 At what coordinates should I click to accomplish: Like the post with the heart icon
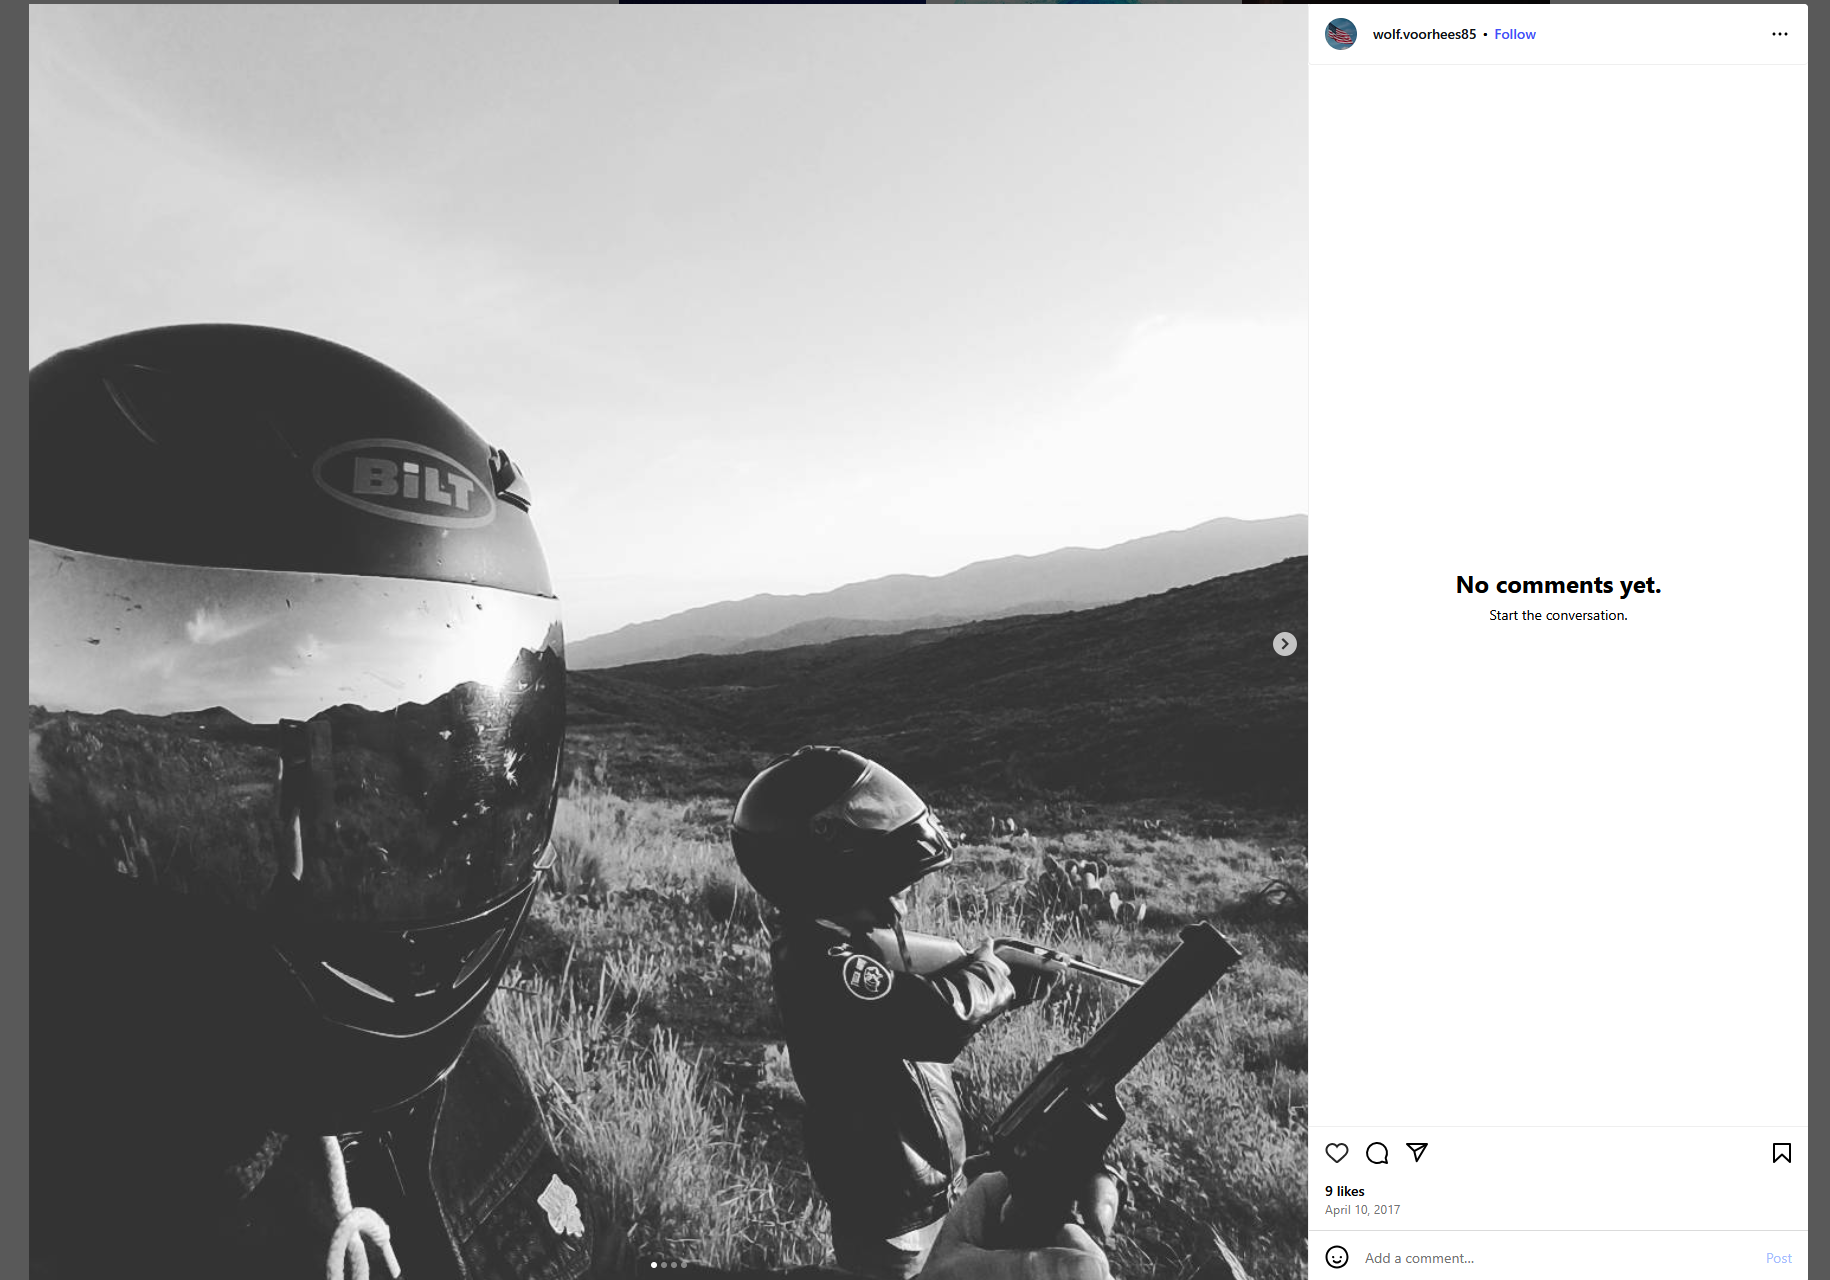click(1337, 1153)
